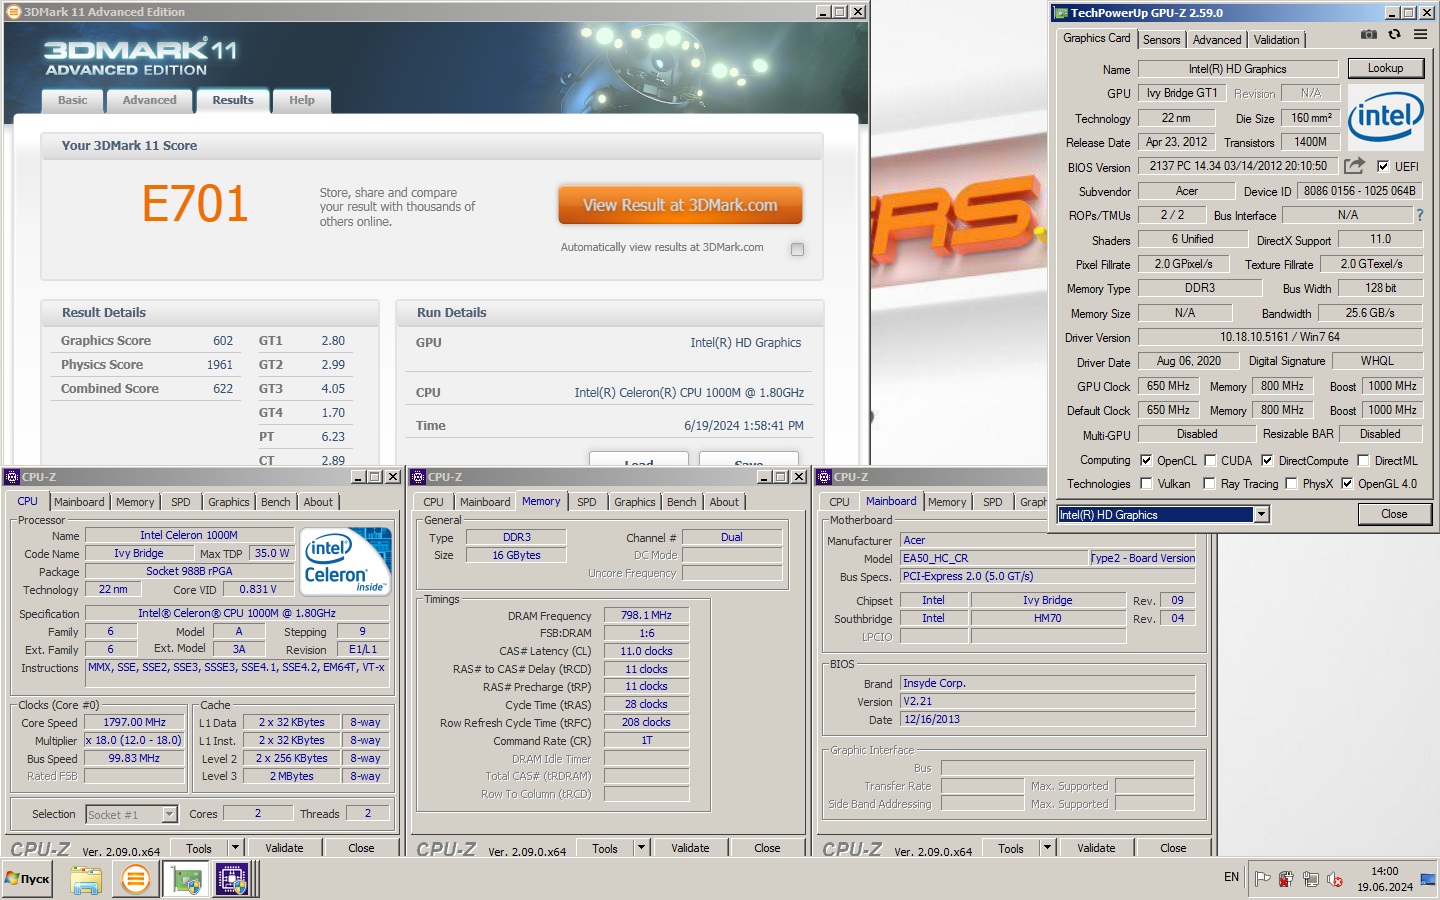1440x900 pixels.
Task: Click the title bar icon of the CPU-Z CPU window
Action: pyautogui.click(x=13, y=477)
